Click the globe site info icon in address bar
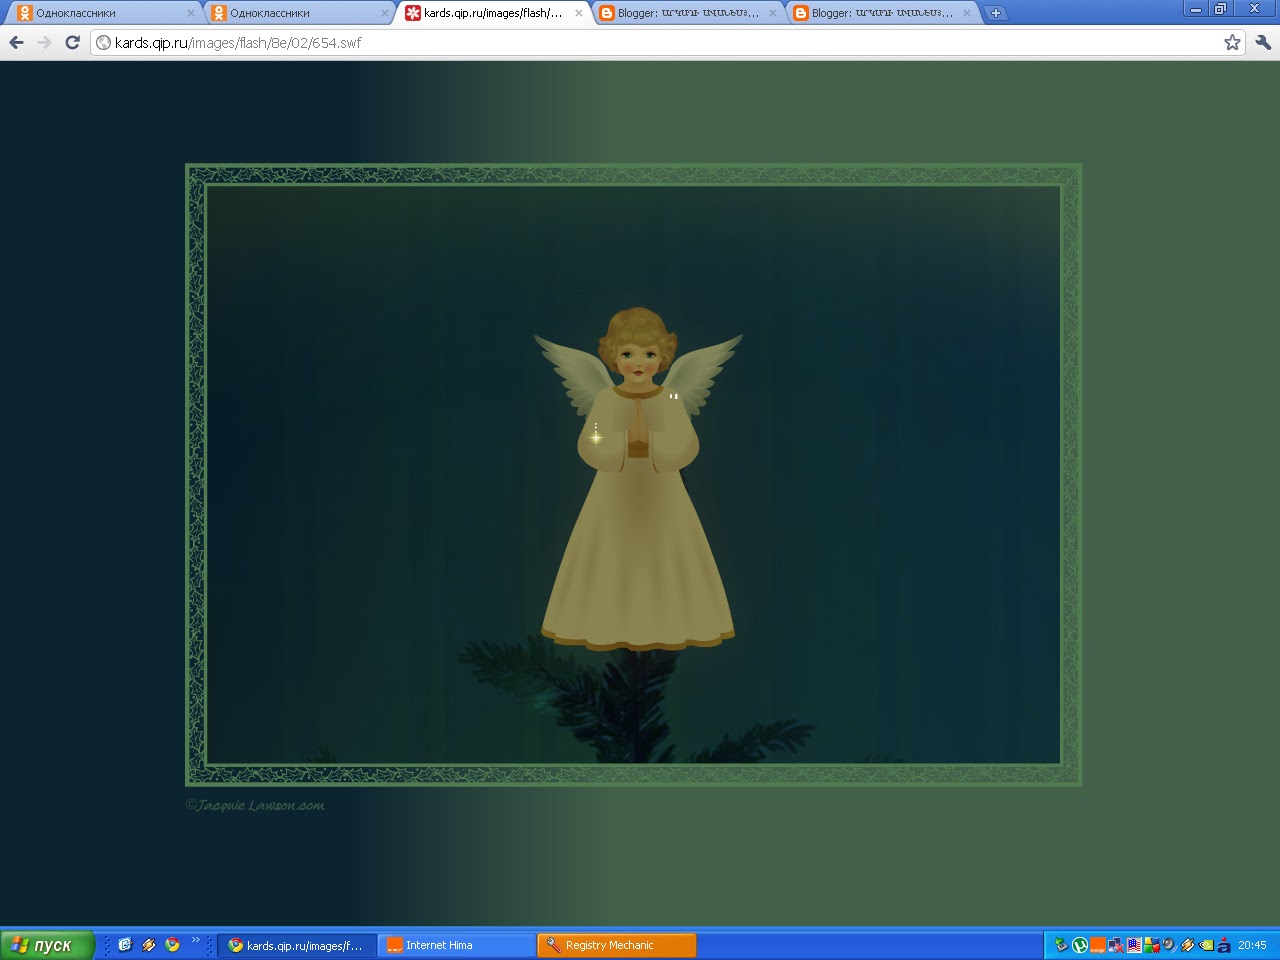 103,42
